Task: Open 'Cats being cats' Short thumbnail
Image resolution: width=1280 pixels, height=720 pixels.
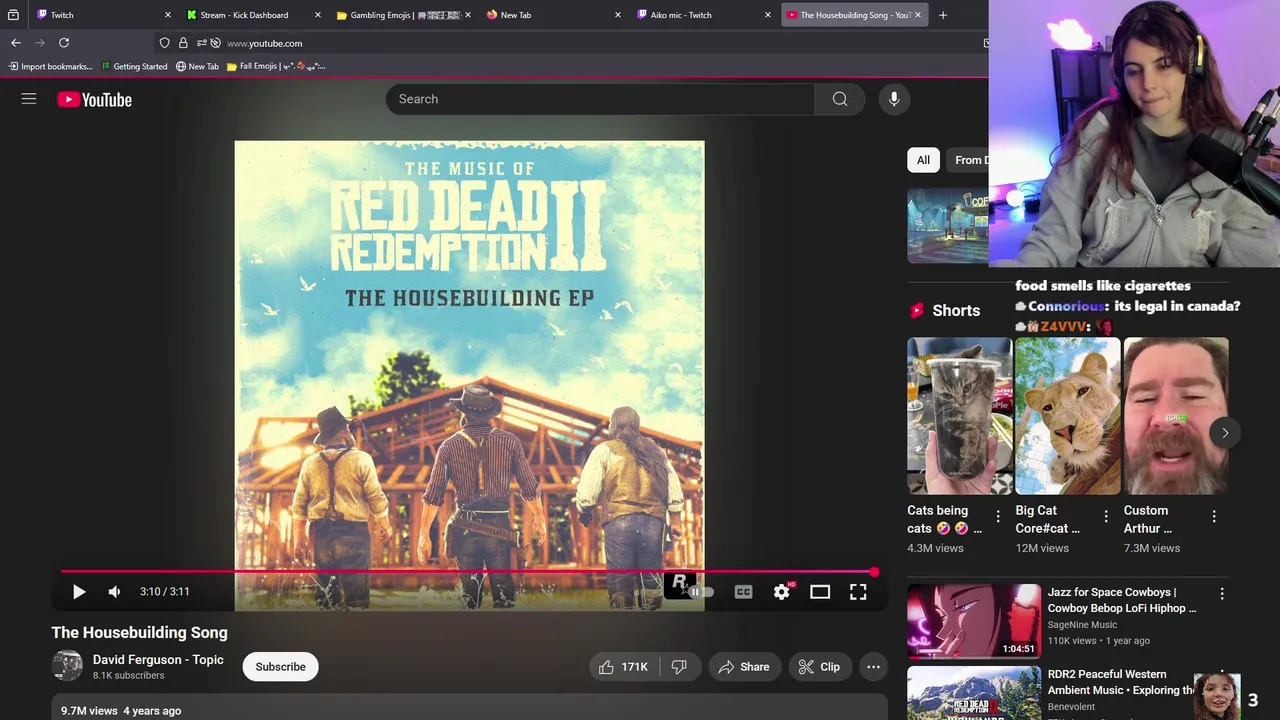Action: pos(959,416)
